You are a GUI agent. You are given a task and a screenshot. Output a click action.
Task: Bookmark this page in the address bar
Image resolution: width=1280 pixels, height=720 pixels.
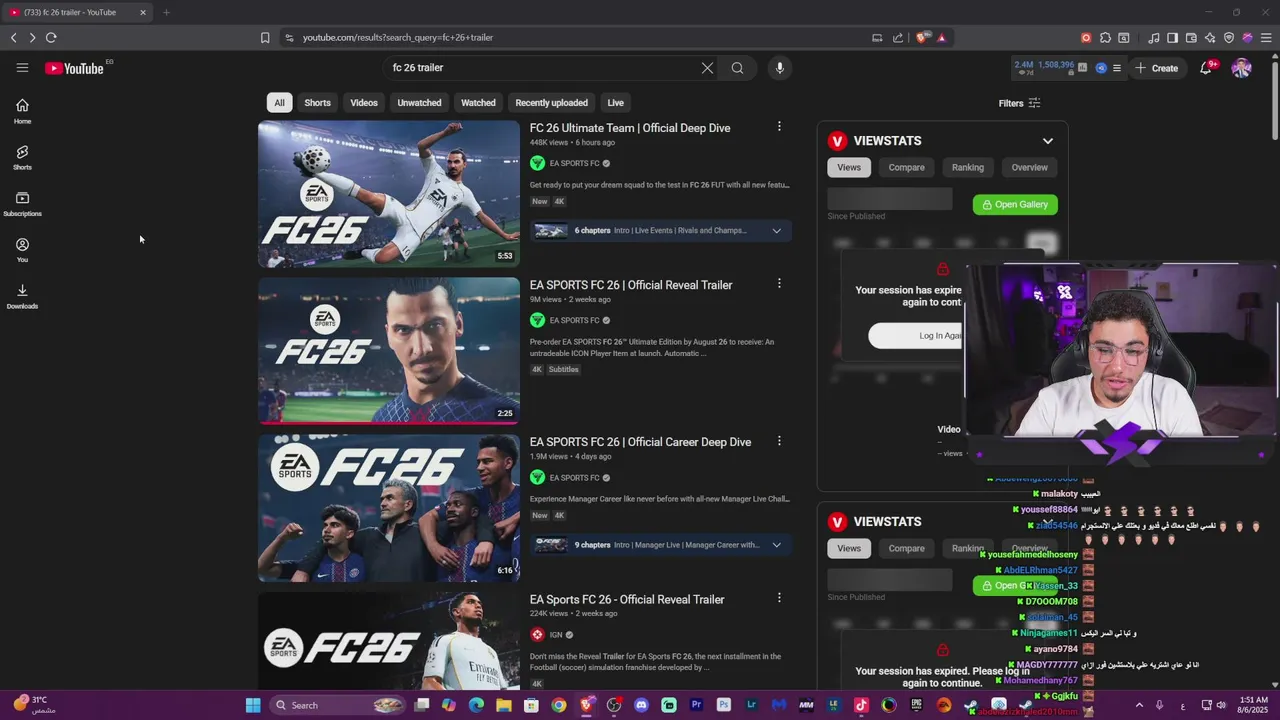coord(265,37)
